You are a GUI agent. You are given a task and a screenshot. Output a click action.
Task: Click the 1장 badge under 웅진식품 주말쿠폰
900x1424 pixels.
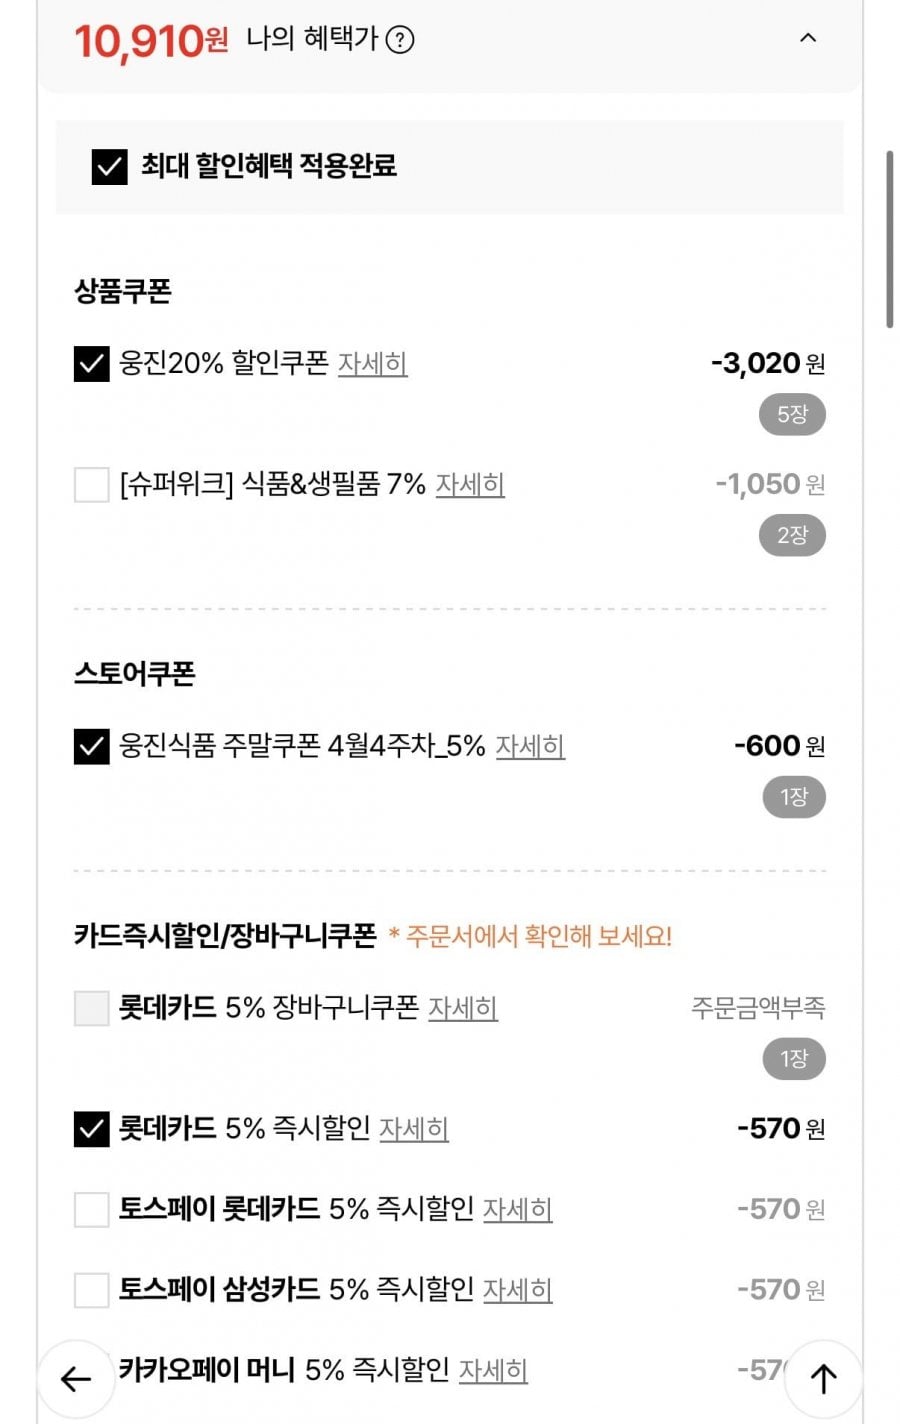792,797
